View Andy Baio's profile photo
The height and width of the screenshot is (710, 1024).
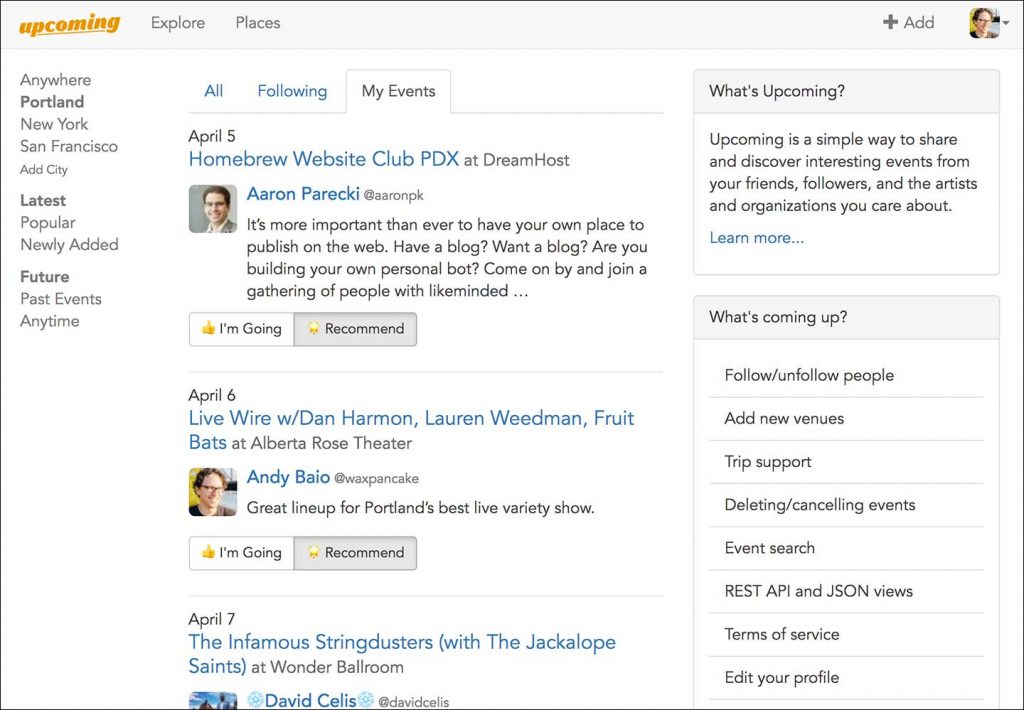coord(213,492)
